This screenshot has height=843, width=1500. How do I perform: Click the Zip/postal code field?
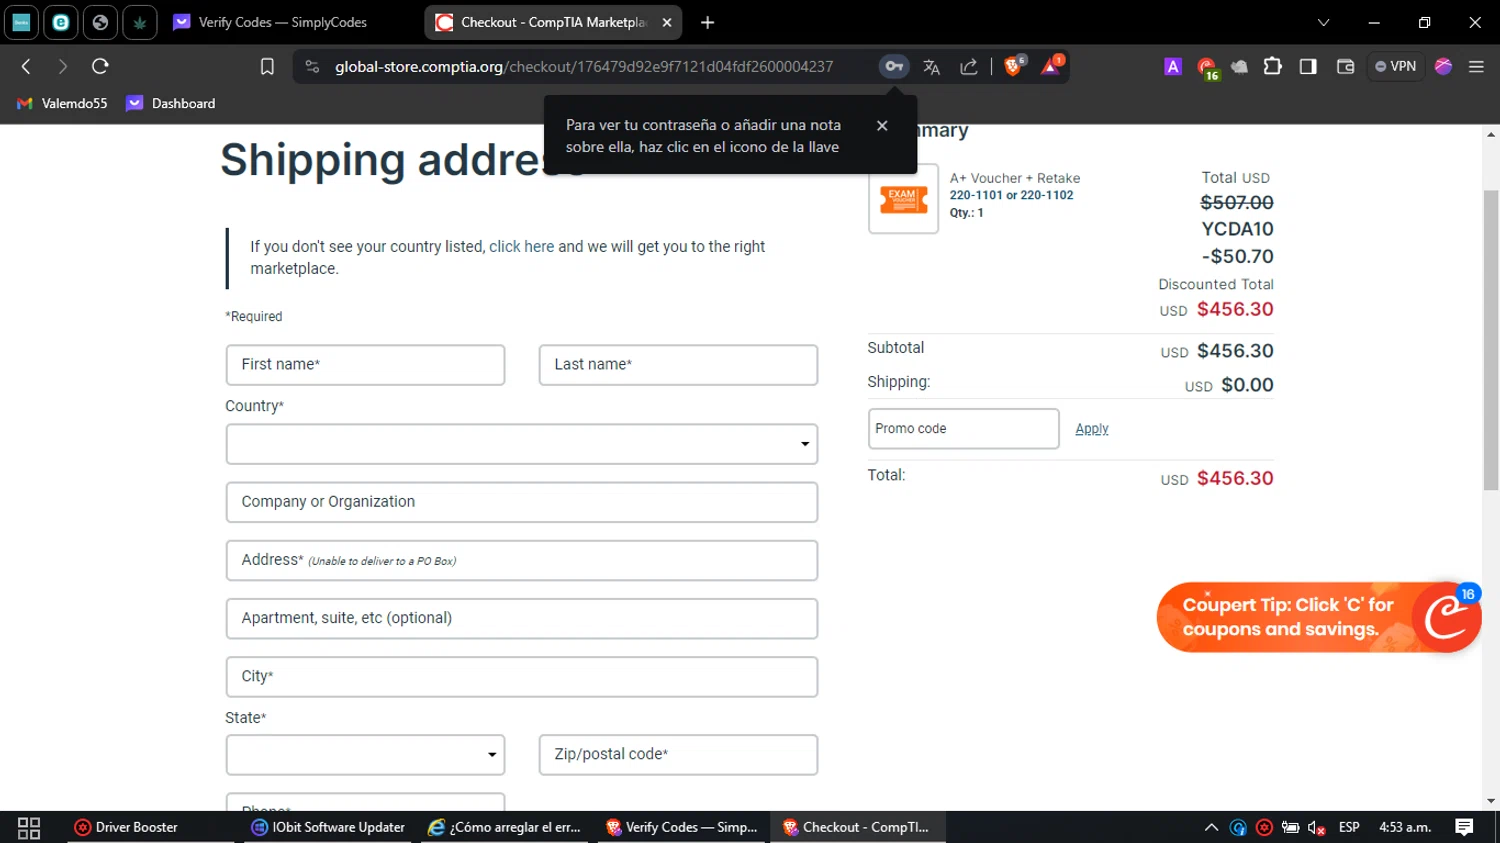tap(678, 755)
